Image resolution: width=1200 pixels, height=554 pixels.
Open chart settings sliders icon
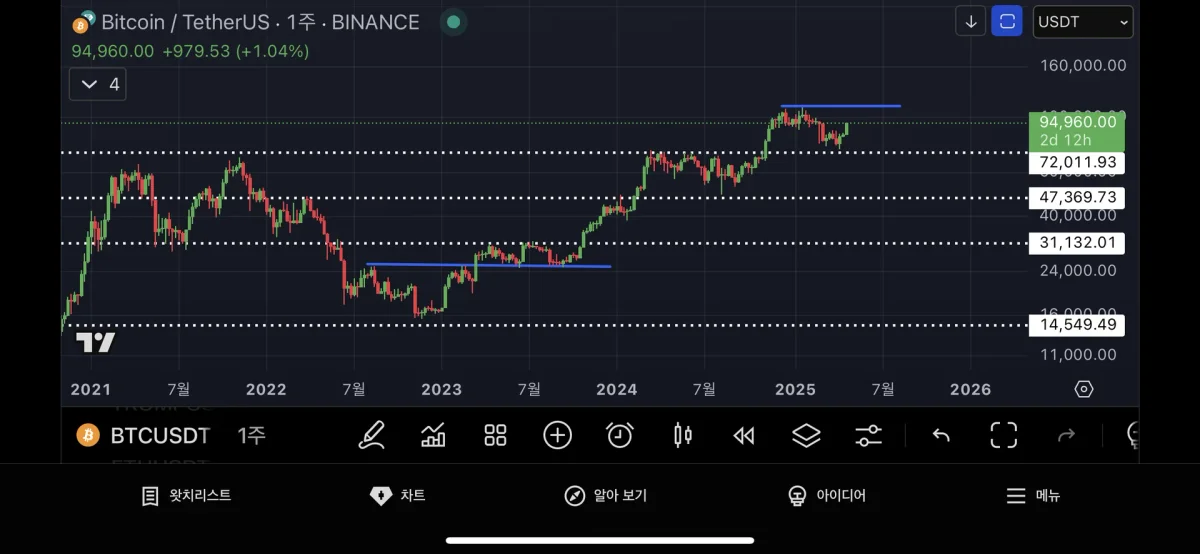point(868,435)
